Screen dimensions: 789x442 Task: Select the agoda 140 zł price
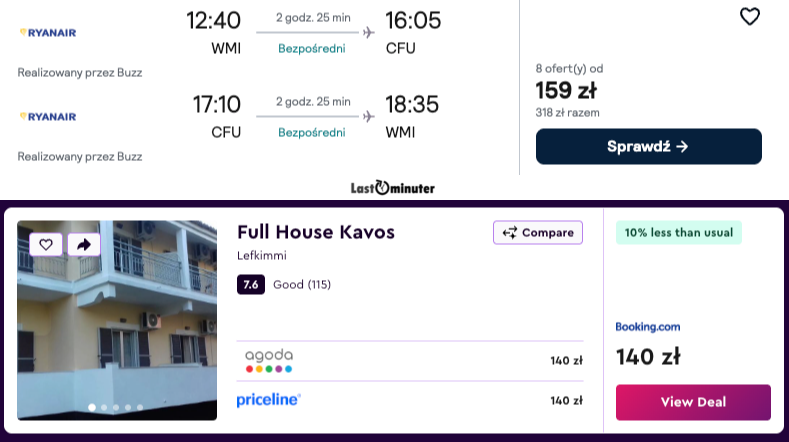pos(566,361)
